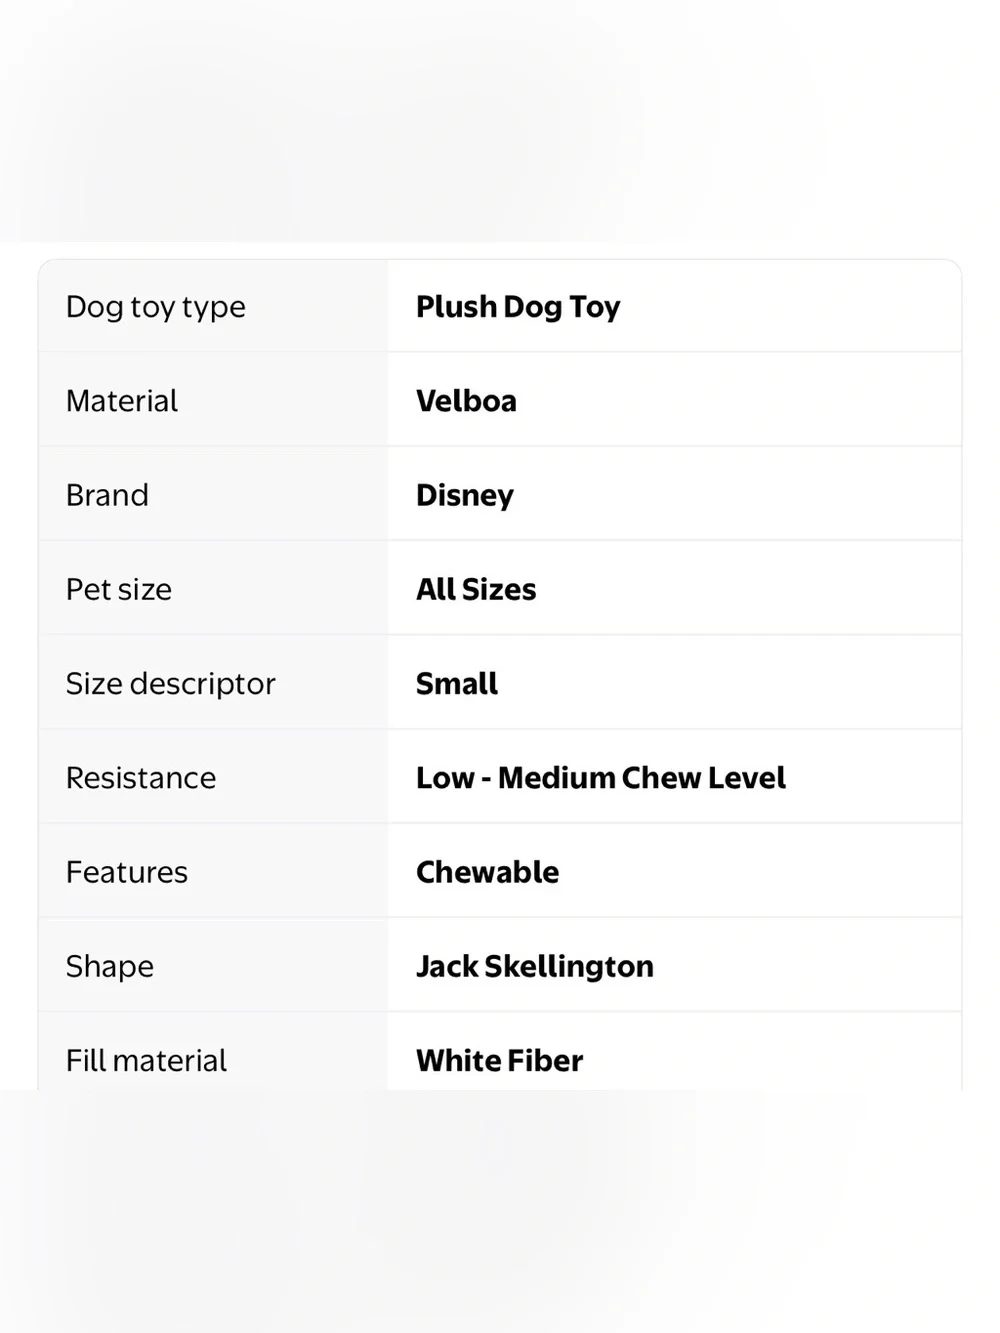This screenshot has width=1000, height=1333.
Task: Click the Plush Dog Toy value
Action: tap(518, 307)
